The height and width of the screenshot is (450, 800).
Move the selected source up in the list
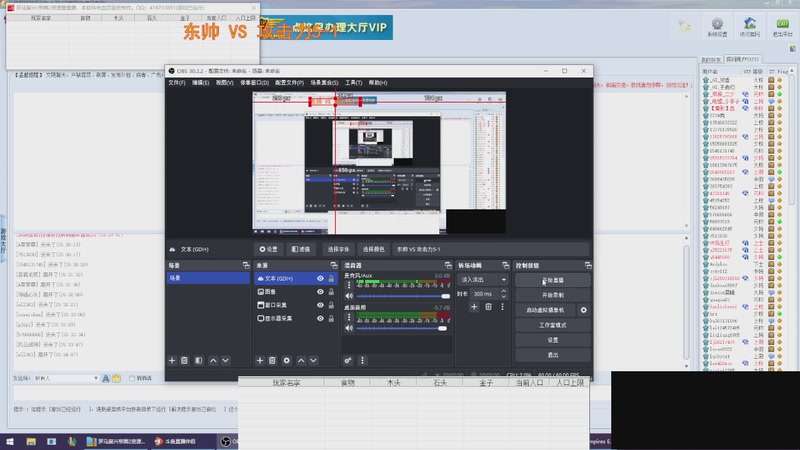click(x=301, y=361)
